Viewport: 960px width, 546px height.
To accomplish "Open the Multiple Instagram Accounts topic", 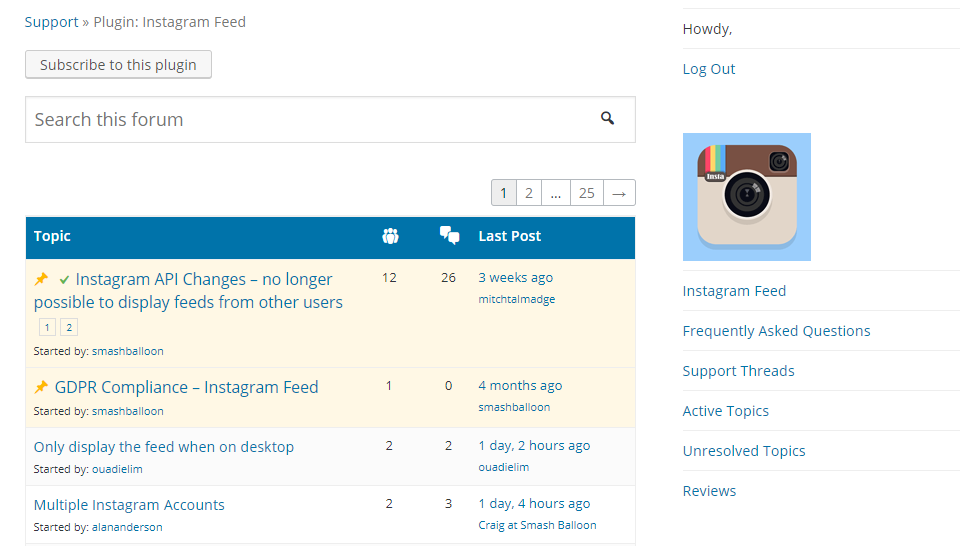I will point(129,505).
